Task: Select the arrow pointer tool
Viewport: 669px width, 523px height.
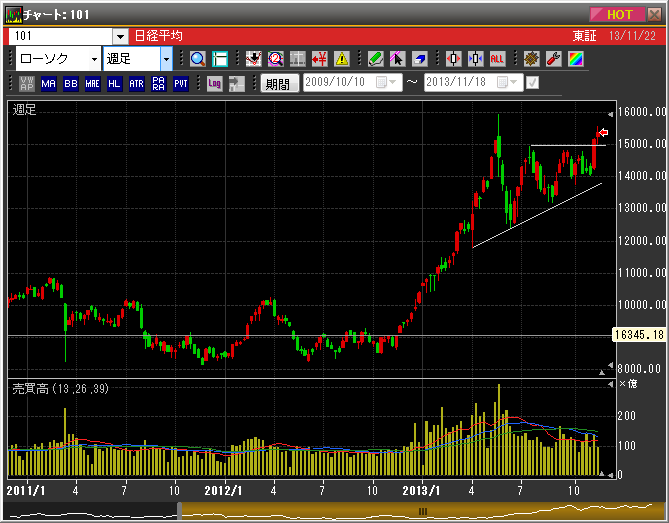Action: pyautogui.click(x=397, y=59)
